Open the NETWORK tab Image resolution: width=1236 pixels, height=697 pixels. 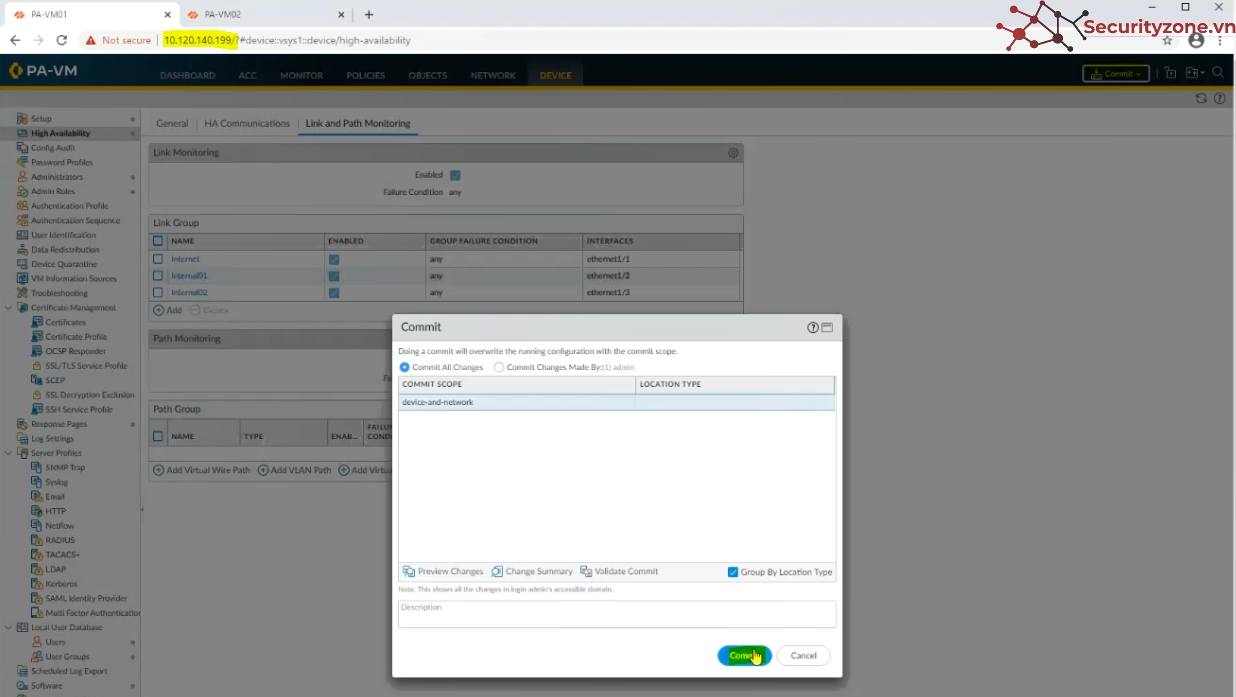(493, 76)
